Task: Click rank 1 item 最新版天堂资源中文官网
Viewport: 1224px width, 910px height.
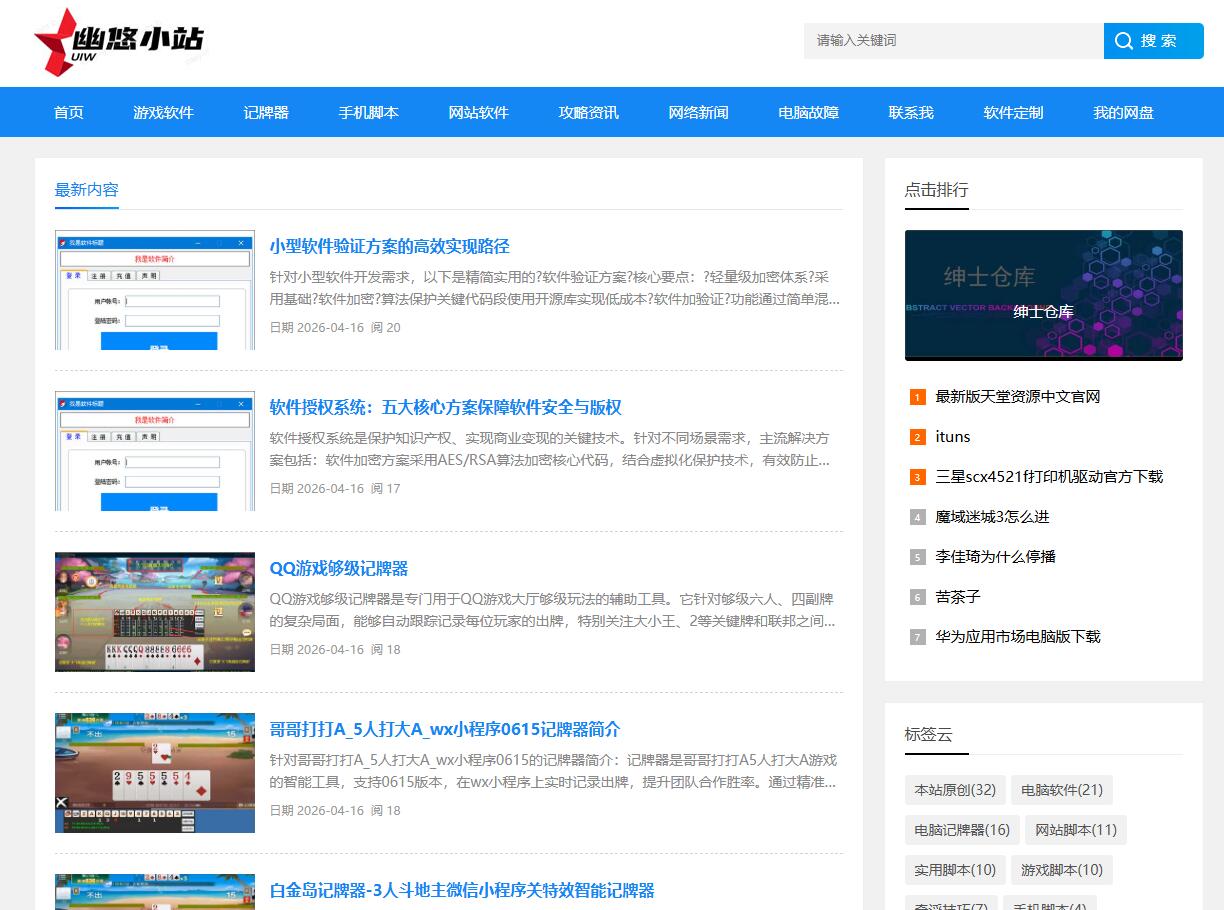Action: [x=1017, y=397]
